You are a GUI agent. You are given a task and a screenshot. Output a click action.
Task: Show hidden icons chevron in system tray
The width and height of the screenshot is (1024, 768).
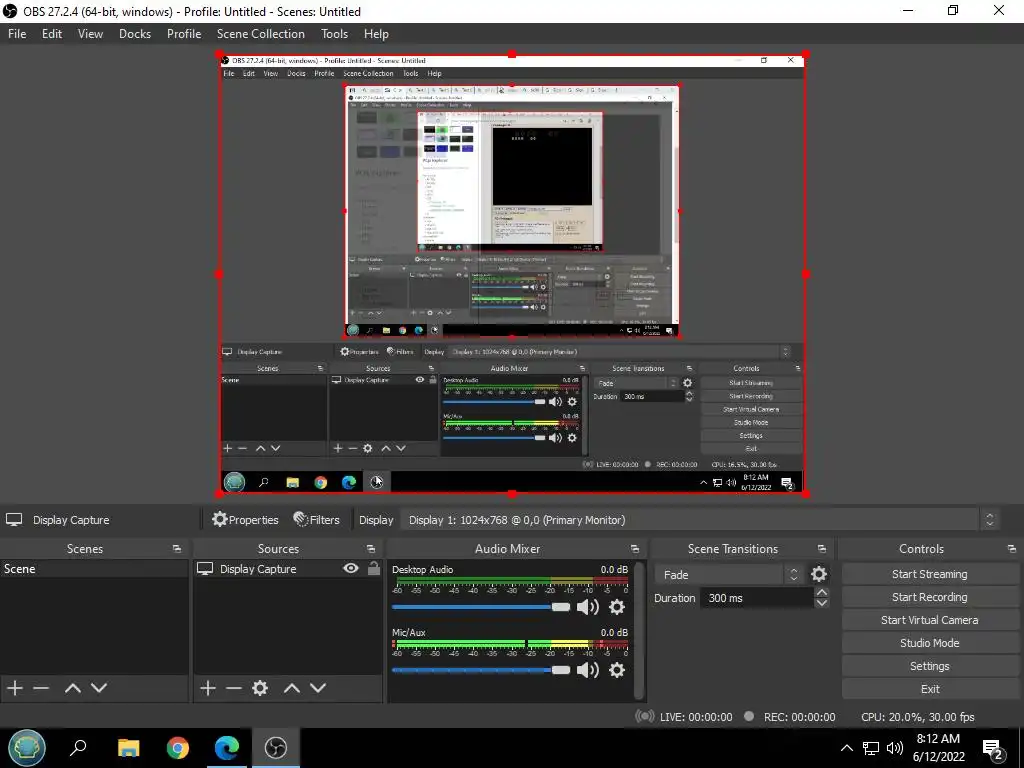pyautogui.click(x=846, y=748)
